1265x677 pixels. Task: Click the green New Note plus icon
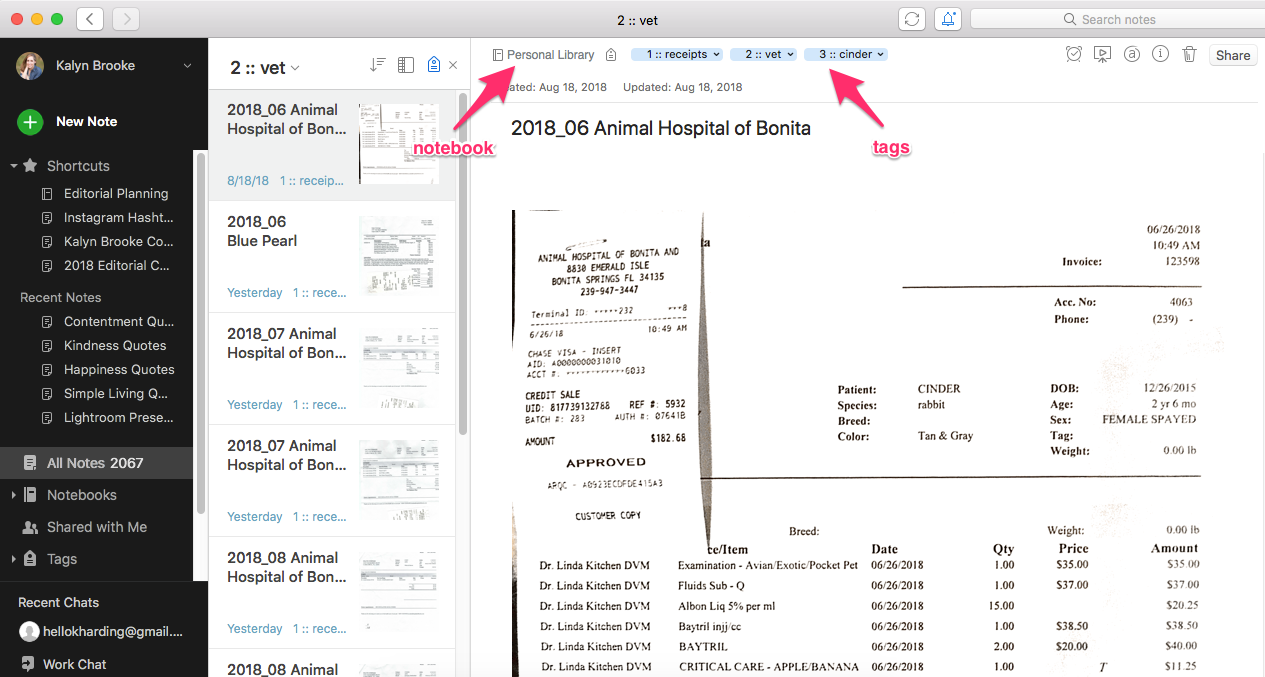(x=30, y=122)
